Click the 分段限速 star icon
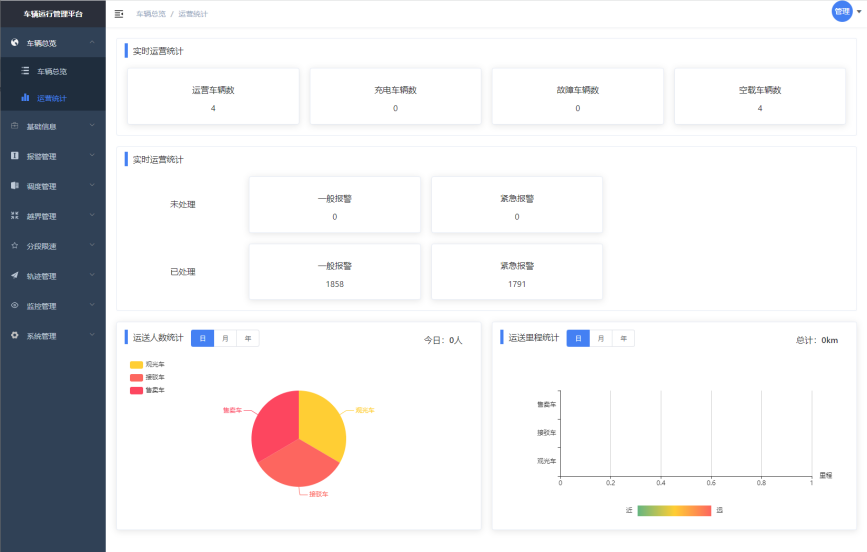The image size is (867, 552). (15, 246)
